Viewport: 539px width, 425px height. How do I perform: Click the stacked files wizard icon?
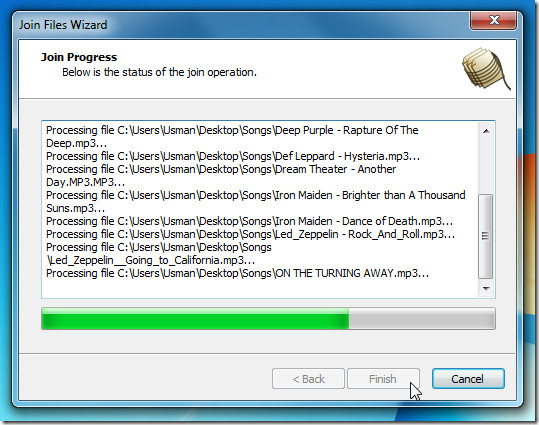click(486, 69)
